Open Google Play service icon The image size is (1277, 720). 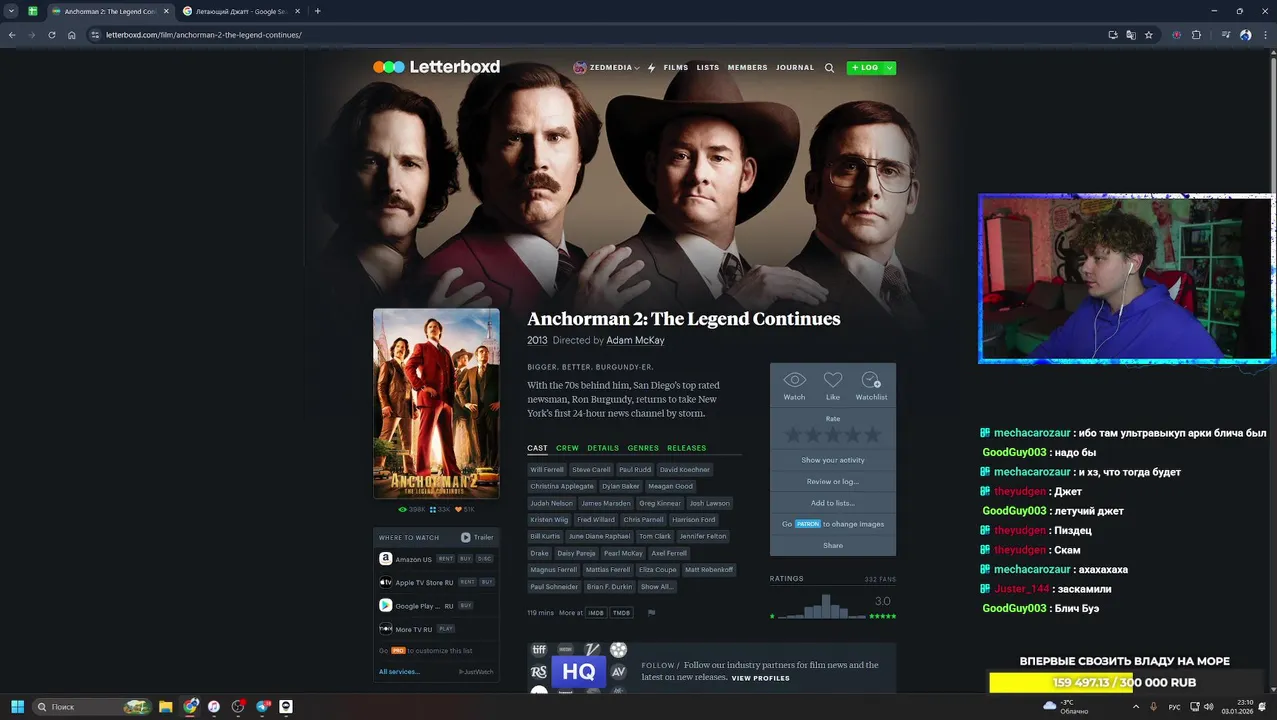(x=385, y=605)
